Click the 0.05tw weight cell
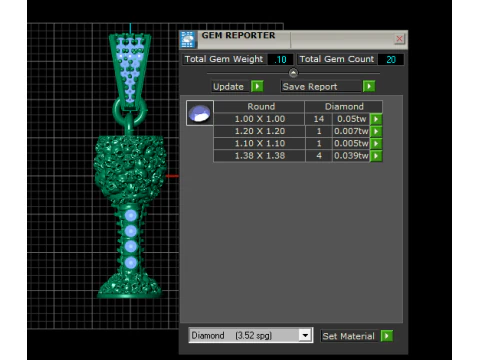This screenshot has height=360, width=480. pos(351,119)
